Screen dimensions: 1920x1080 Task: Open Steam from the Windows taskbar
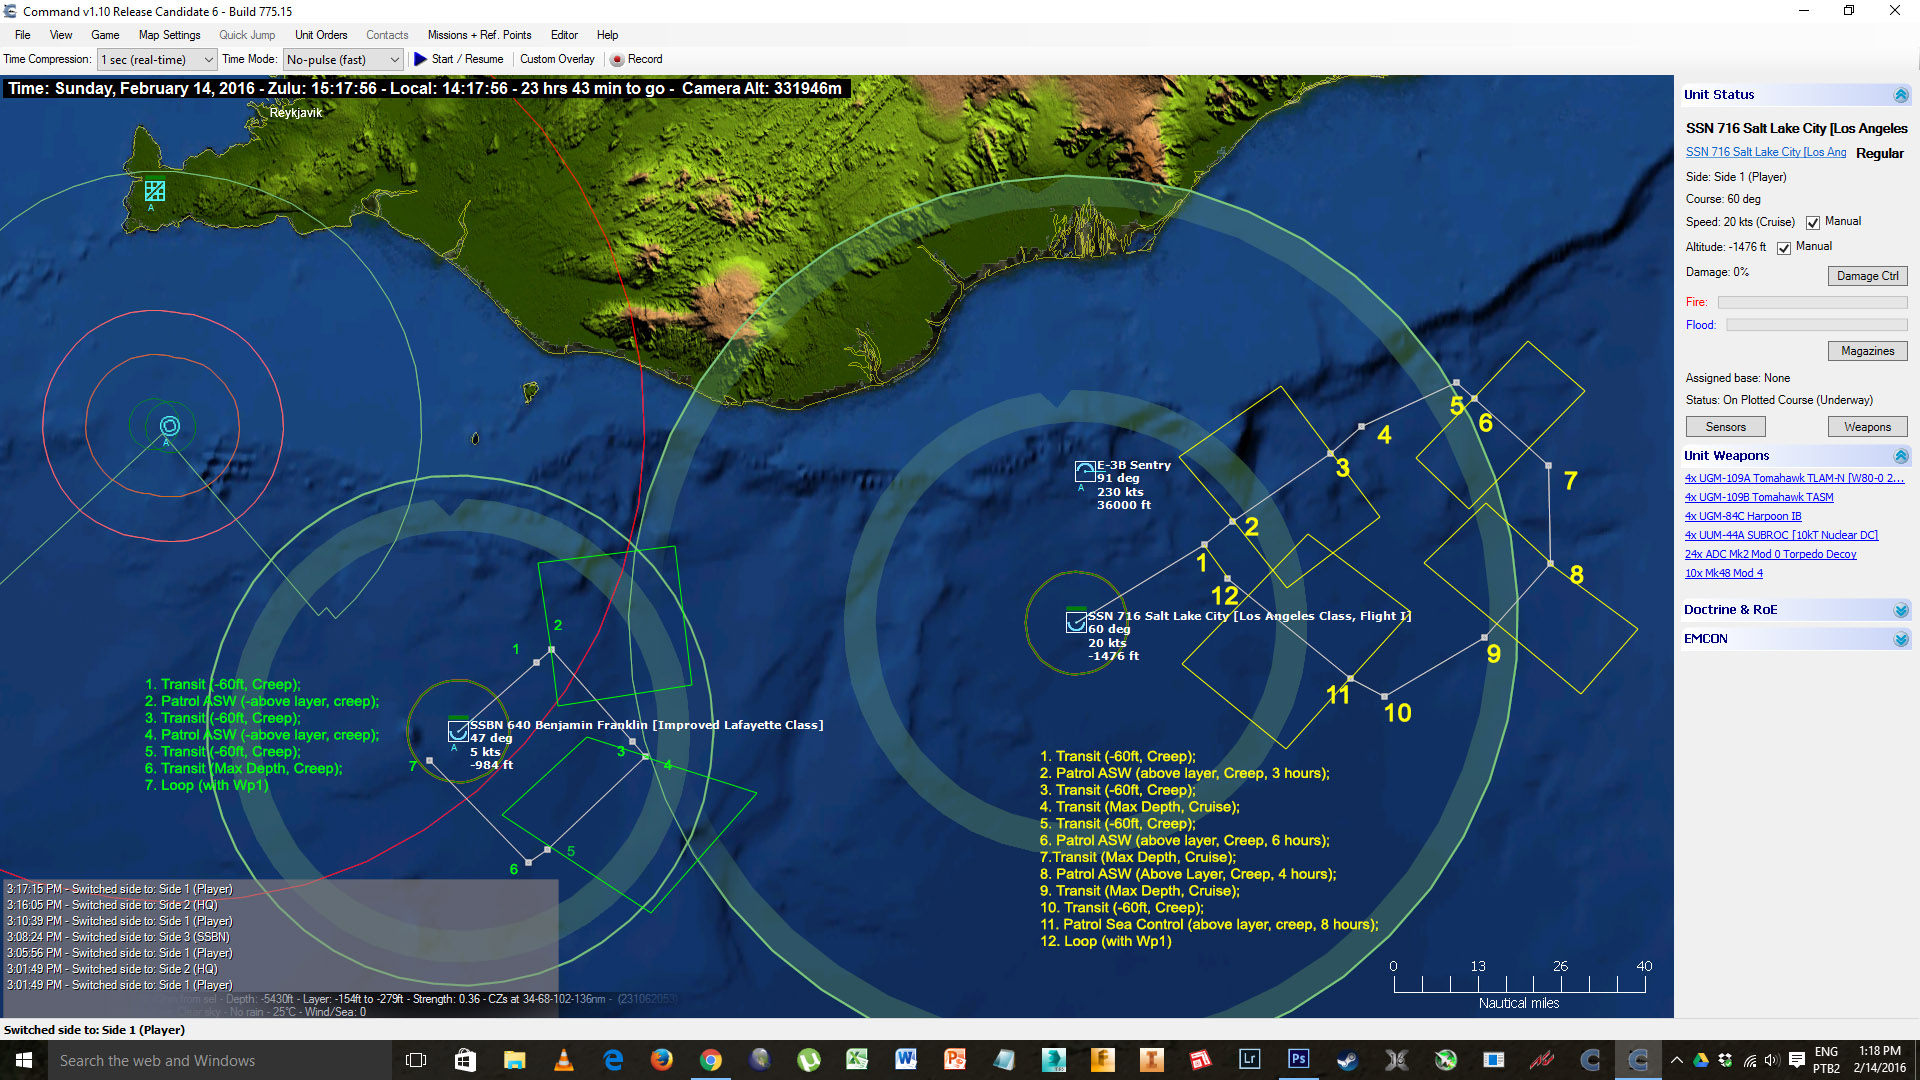(1347, 1060)
